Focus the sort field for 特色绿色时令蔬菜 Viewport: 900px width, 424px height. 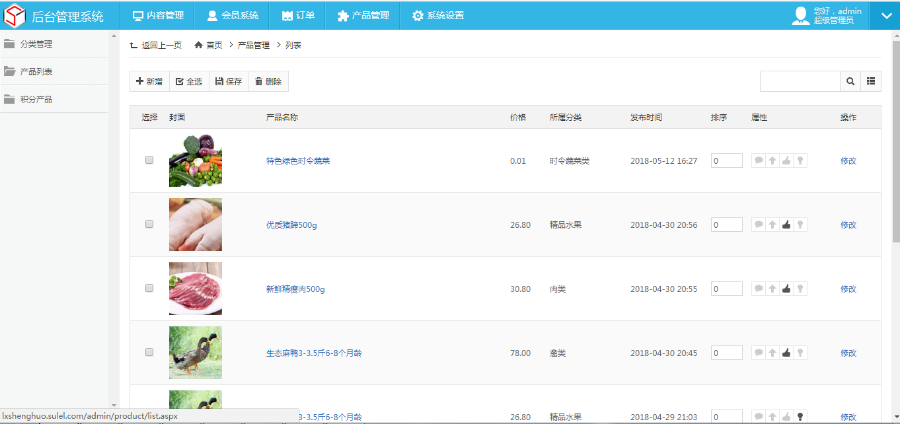coord(727,161)
